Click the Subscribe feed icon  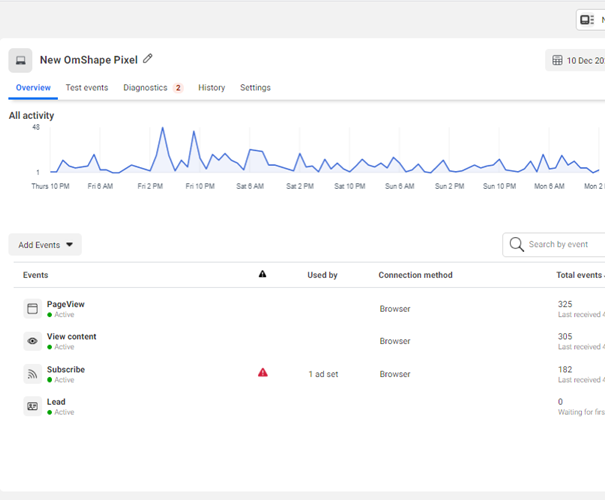32,374
